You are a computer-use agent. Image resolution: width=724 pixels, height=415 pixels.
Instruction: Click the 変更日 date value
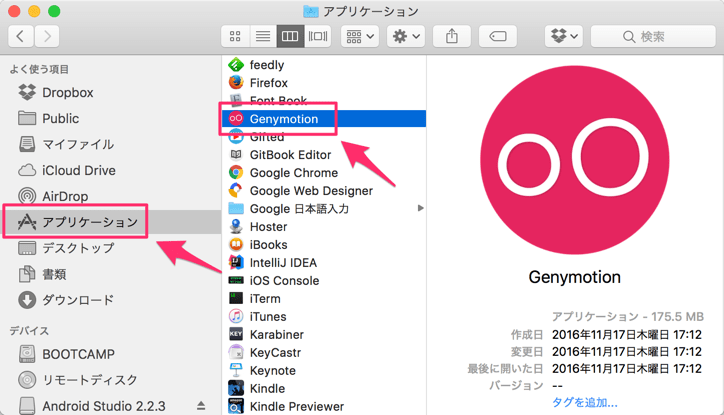[627, 351]
